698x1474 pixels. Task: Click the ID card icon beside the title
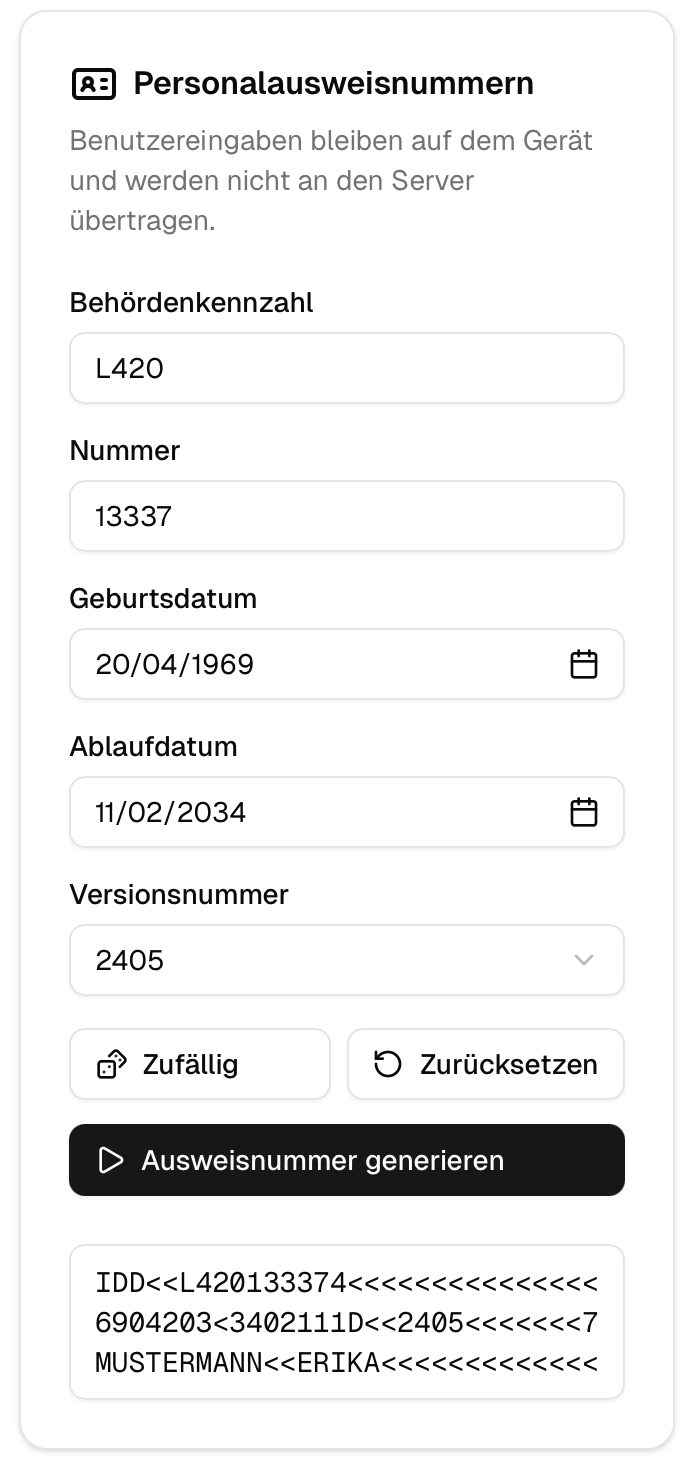pos(94,84)
